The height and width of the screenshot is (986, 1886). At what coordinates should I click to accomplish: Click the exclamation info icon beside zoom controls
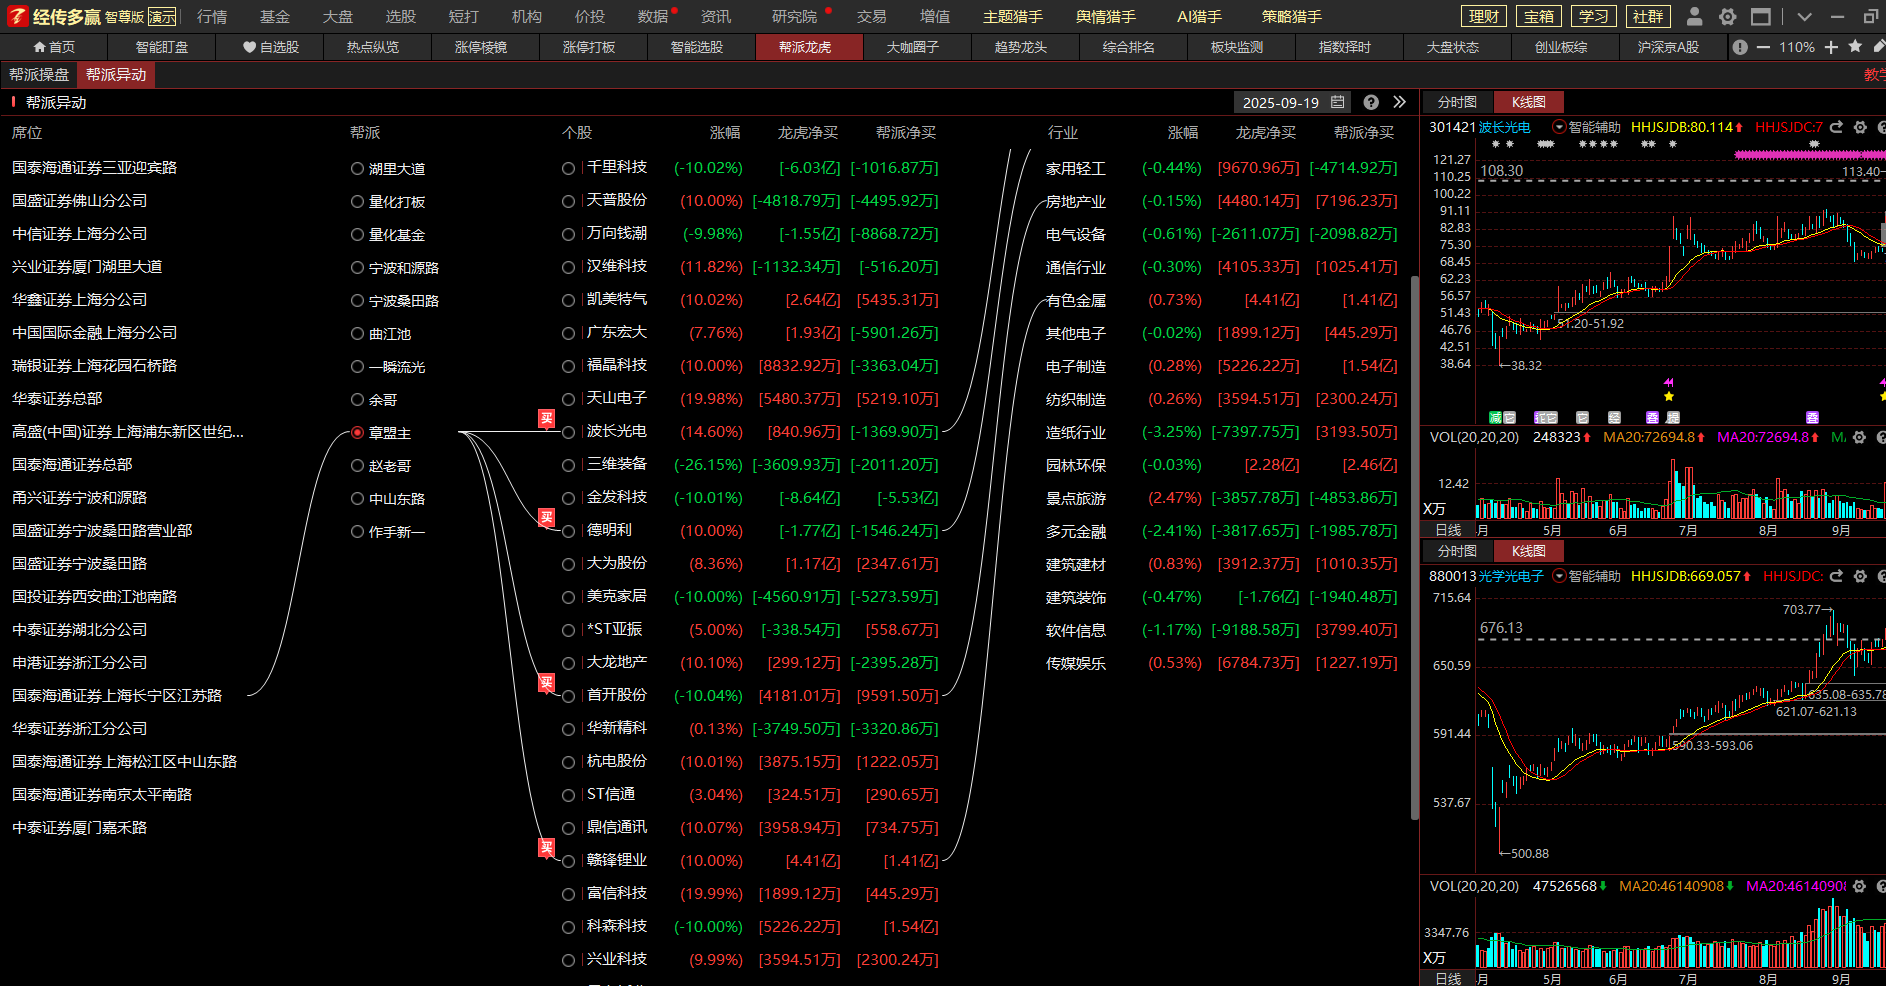pyautogui.click(x=1740, y=47)
